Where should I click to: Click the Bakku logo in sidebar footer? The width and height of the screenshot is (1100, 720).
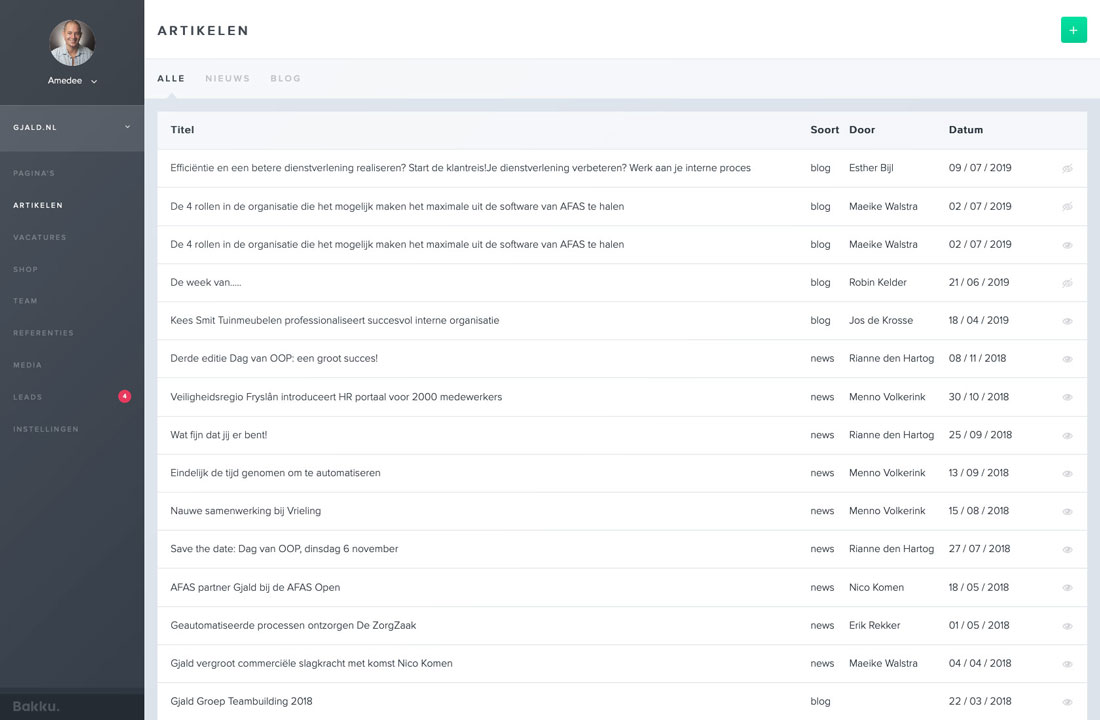coord(36,707)
